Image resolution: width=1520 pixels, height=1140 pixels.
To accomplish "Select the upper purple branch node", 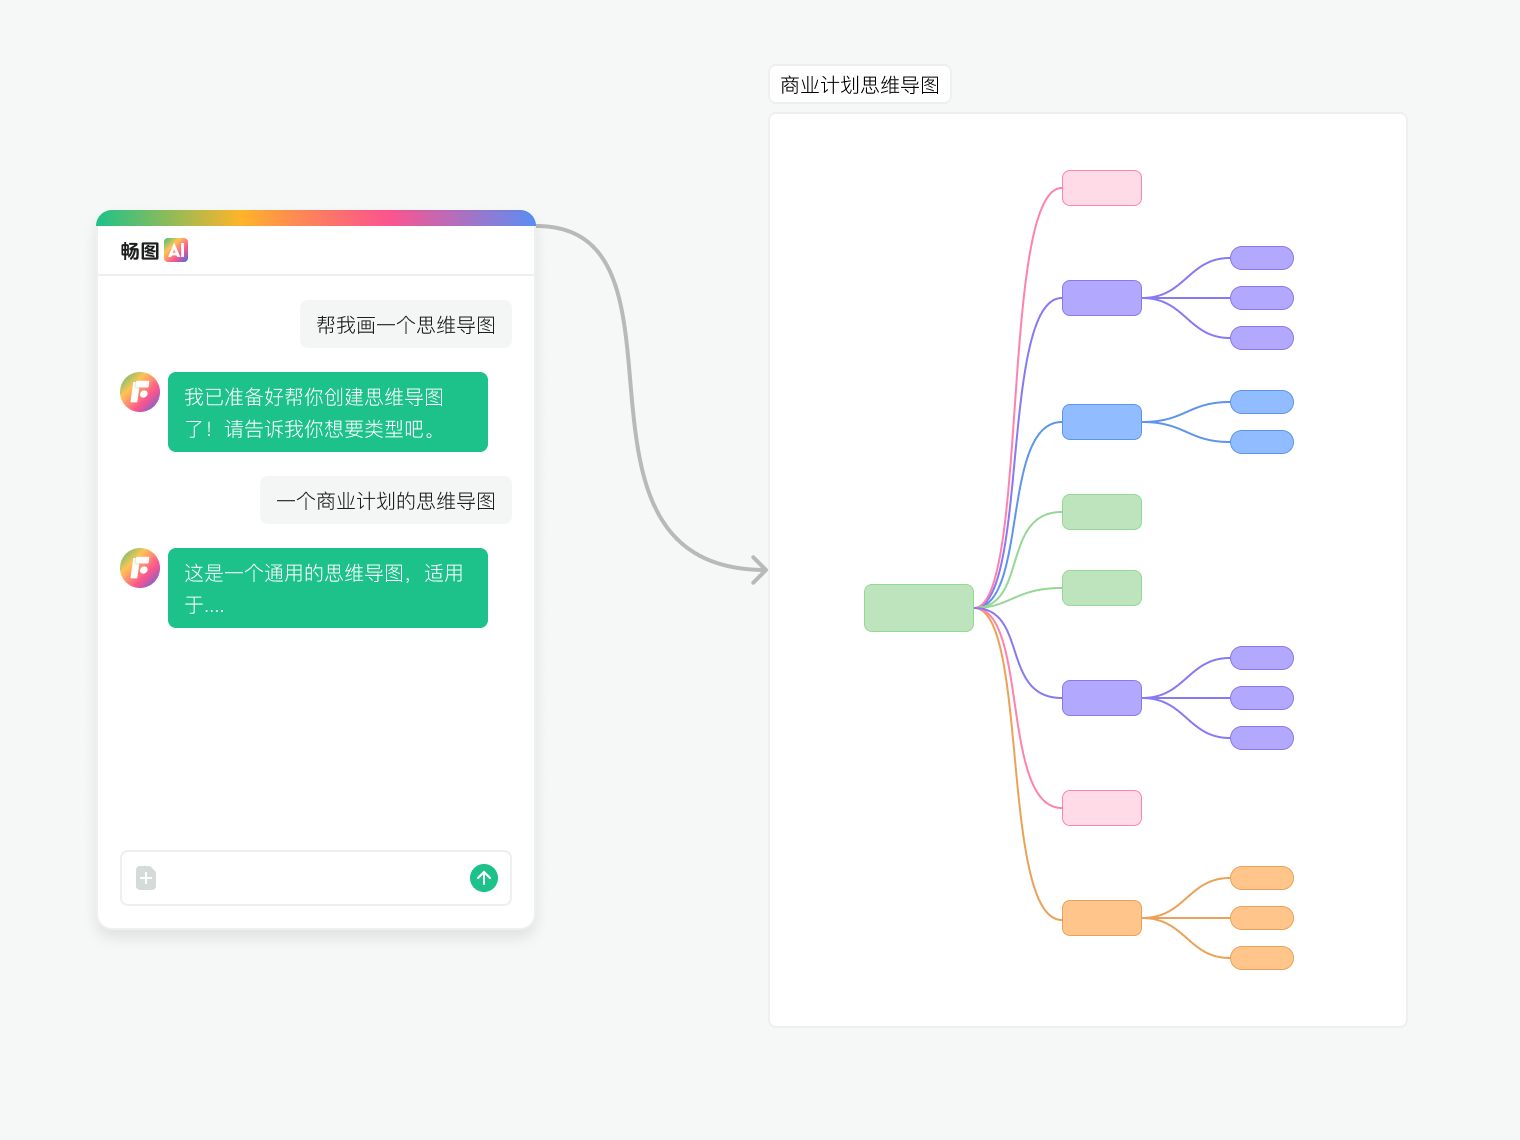I will tap(1102, 298).
